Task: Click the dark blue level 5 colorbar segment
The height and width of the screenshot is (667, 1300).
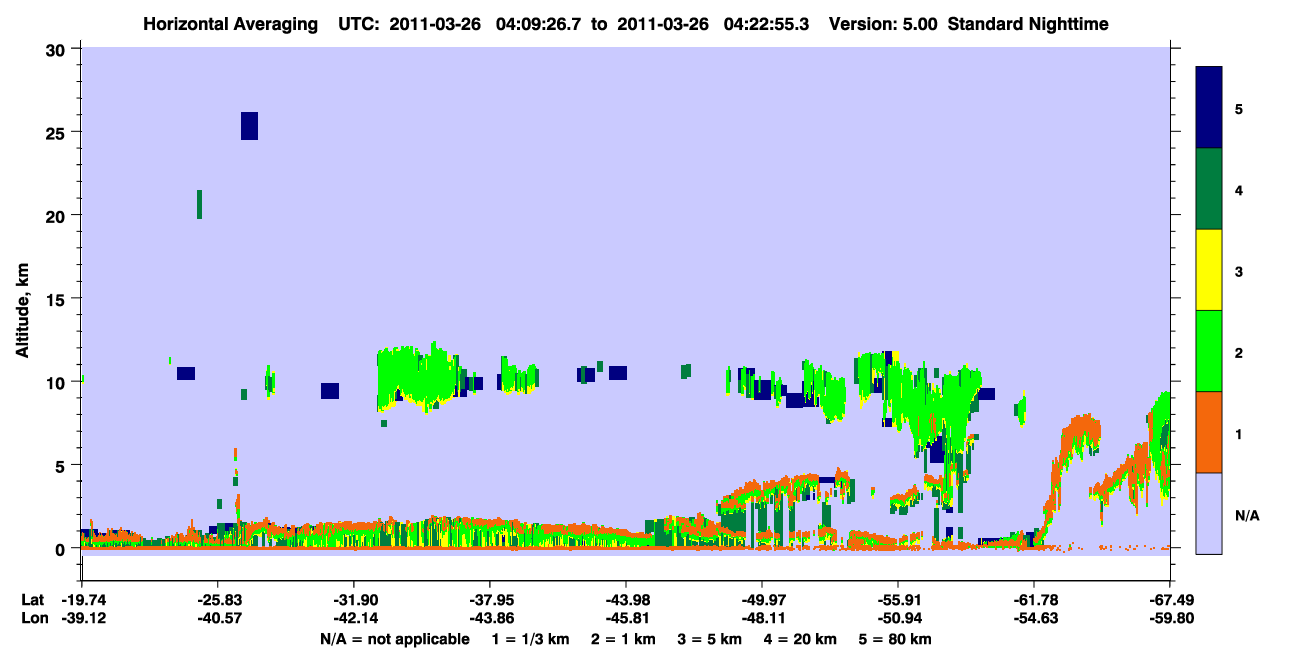Action: [1209, 108]
